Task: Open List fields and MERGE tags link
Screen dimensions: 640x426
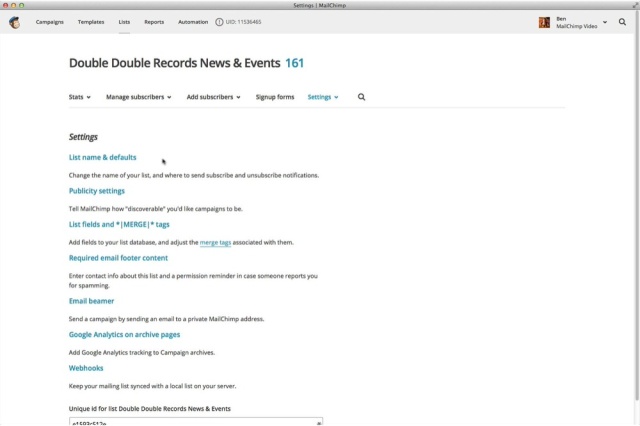Action: [x=119, y=224]
